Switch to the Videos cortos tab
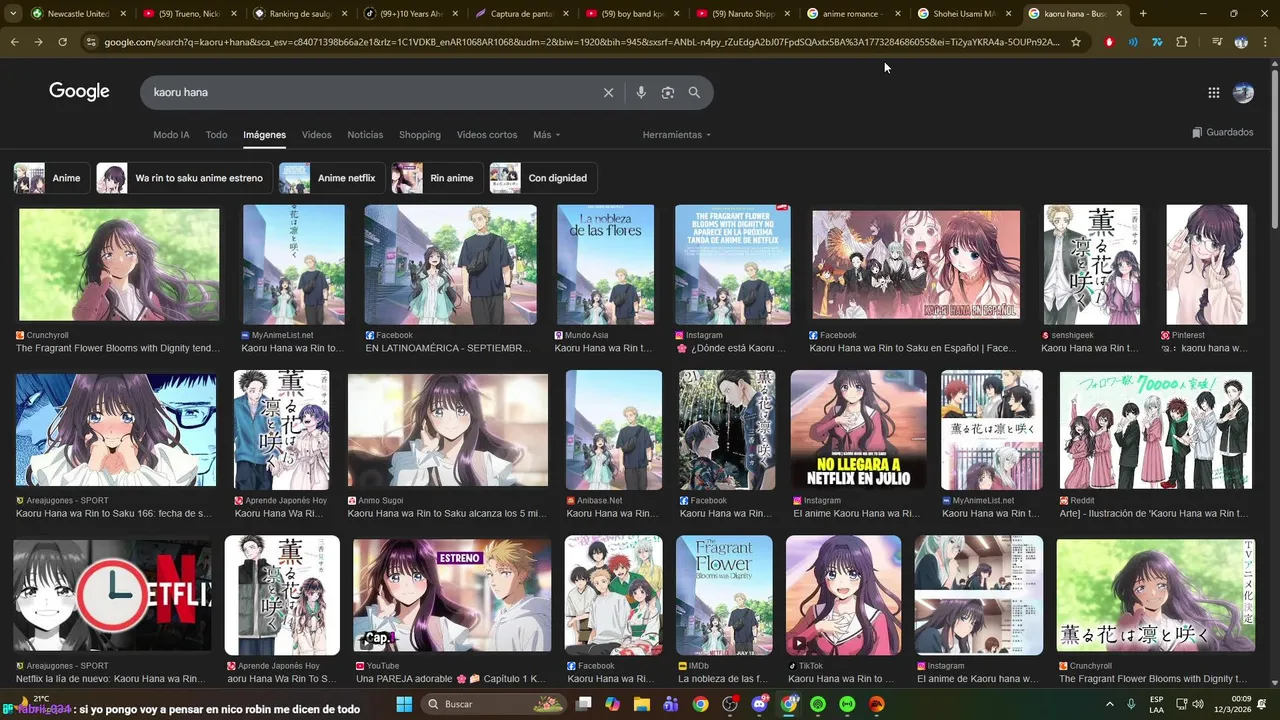Image resolution: width=1280 pixels, height=720 pixels. click(x=487, y=135)
